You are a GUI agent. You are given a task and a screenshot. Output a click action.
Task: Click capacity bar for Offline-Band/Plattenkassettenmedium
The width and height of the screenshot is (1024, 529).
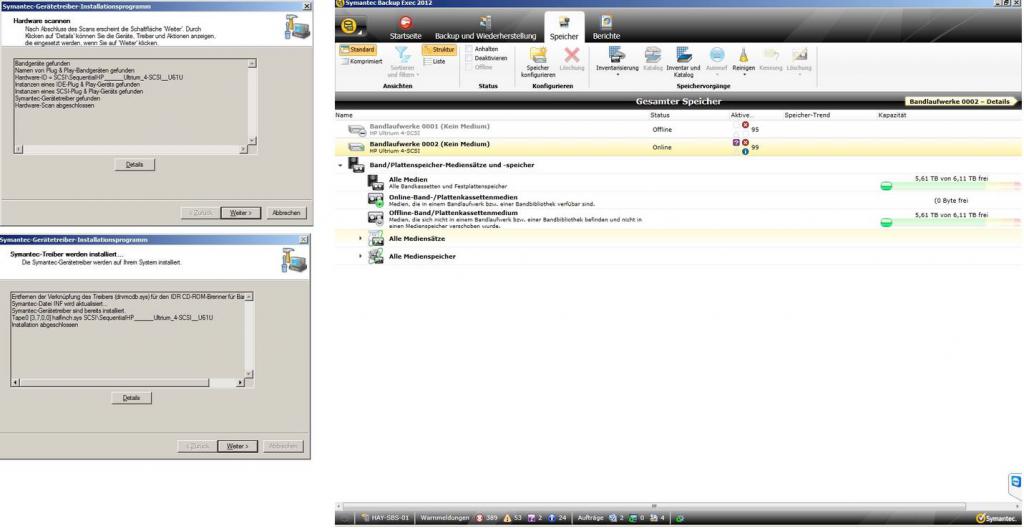coord(949,223)
